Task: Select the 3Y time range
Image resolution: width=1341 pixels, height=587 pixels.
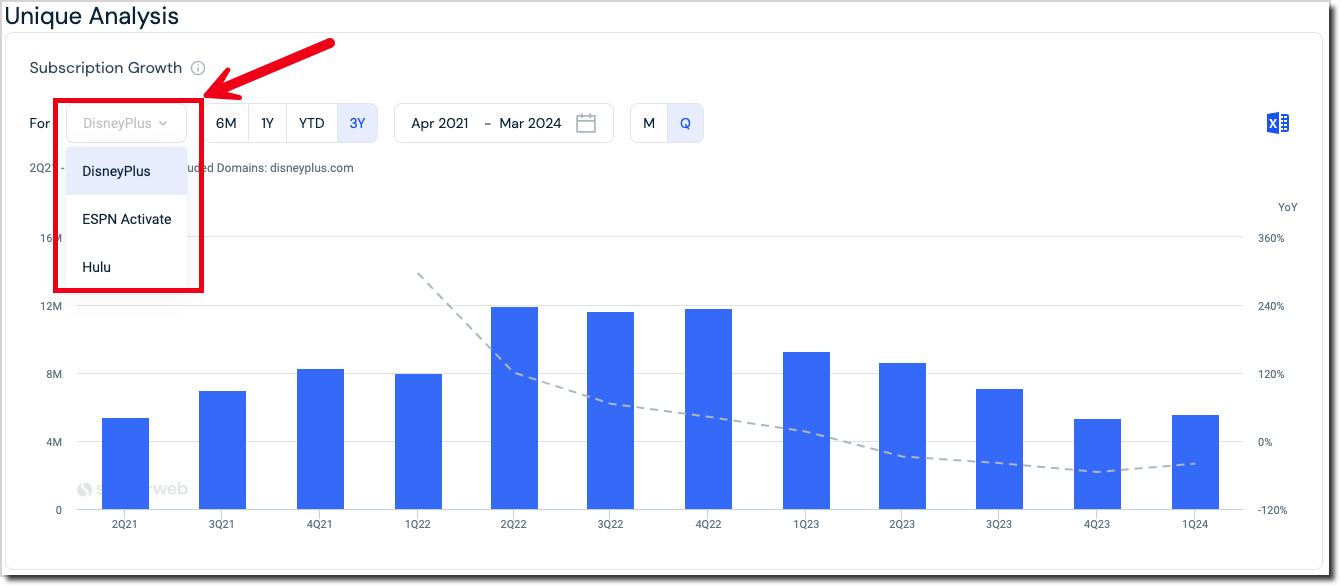Action: pyautogui.click(x=357, y=123)
